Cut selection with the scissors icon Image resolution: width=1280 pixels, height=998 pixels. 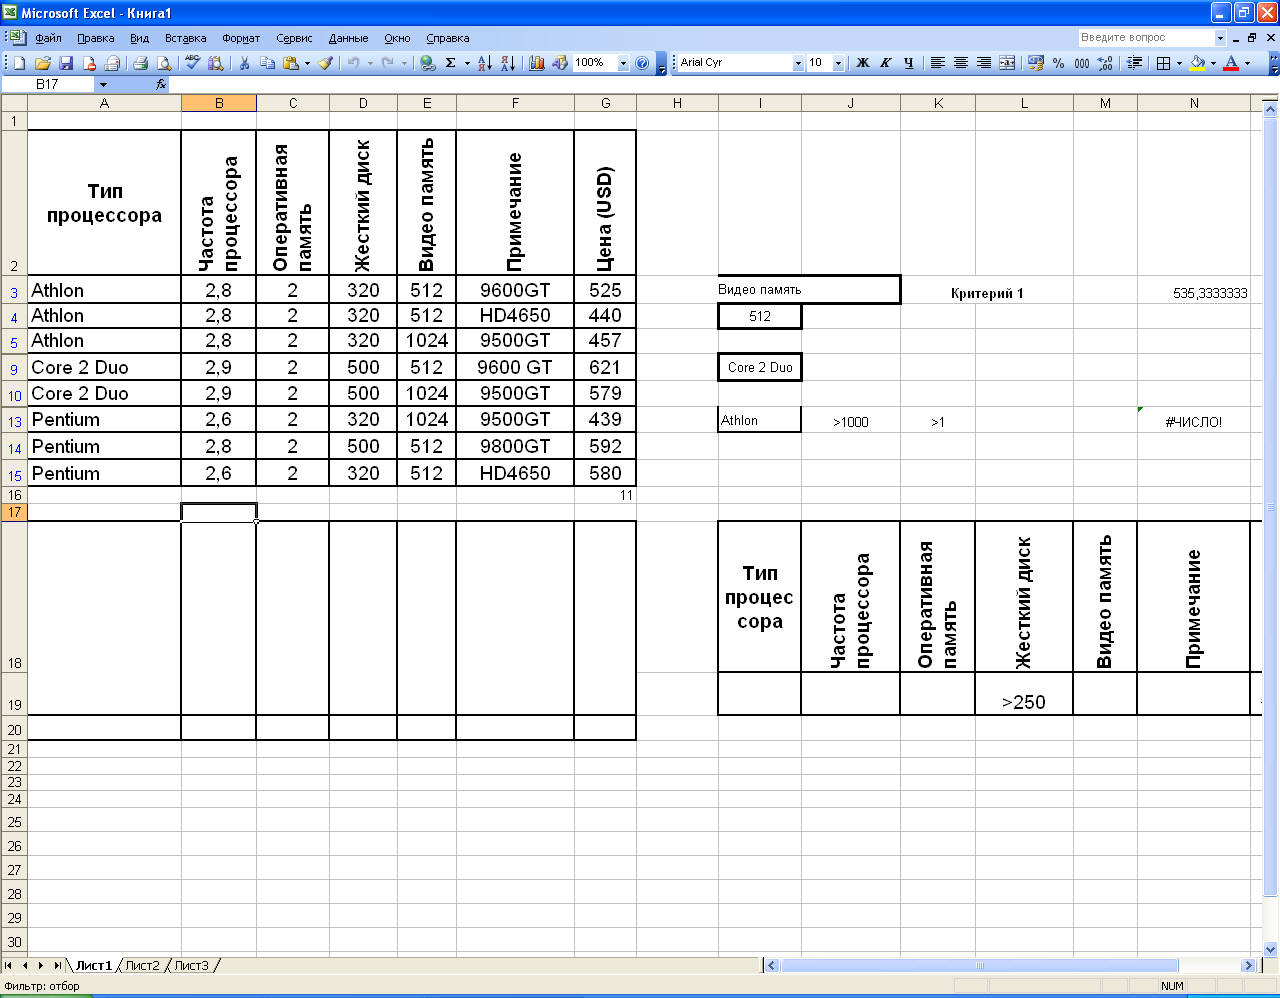coord(244,63)
